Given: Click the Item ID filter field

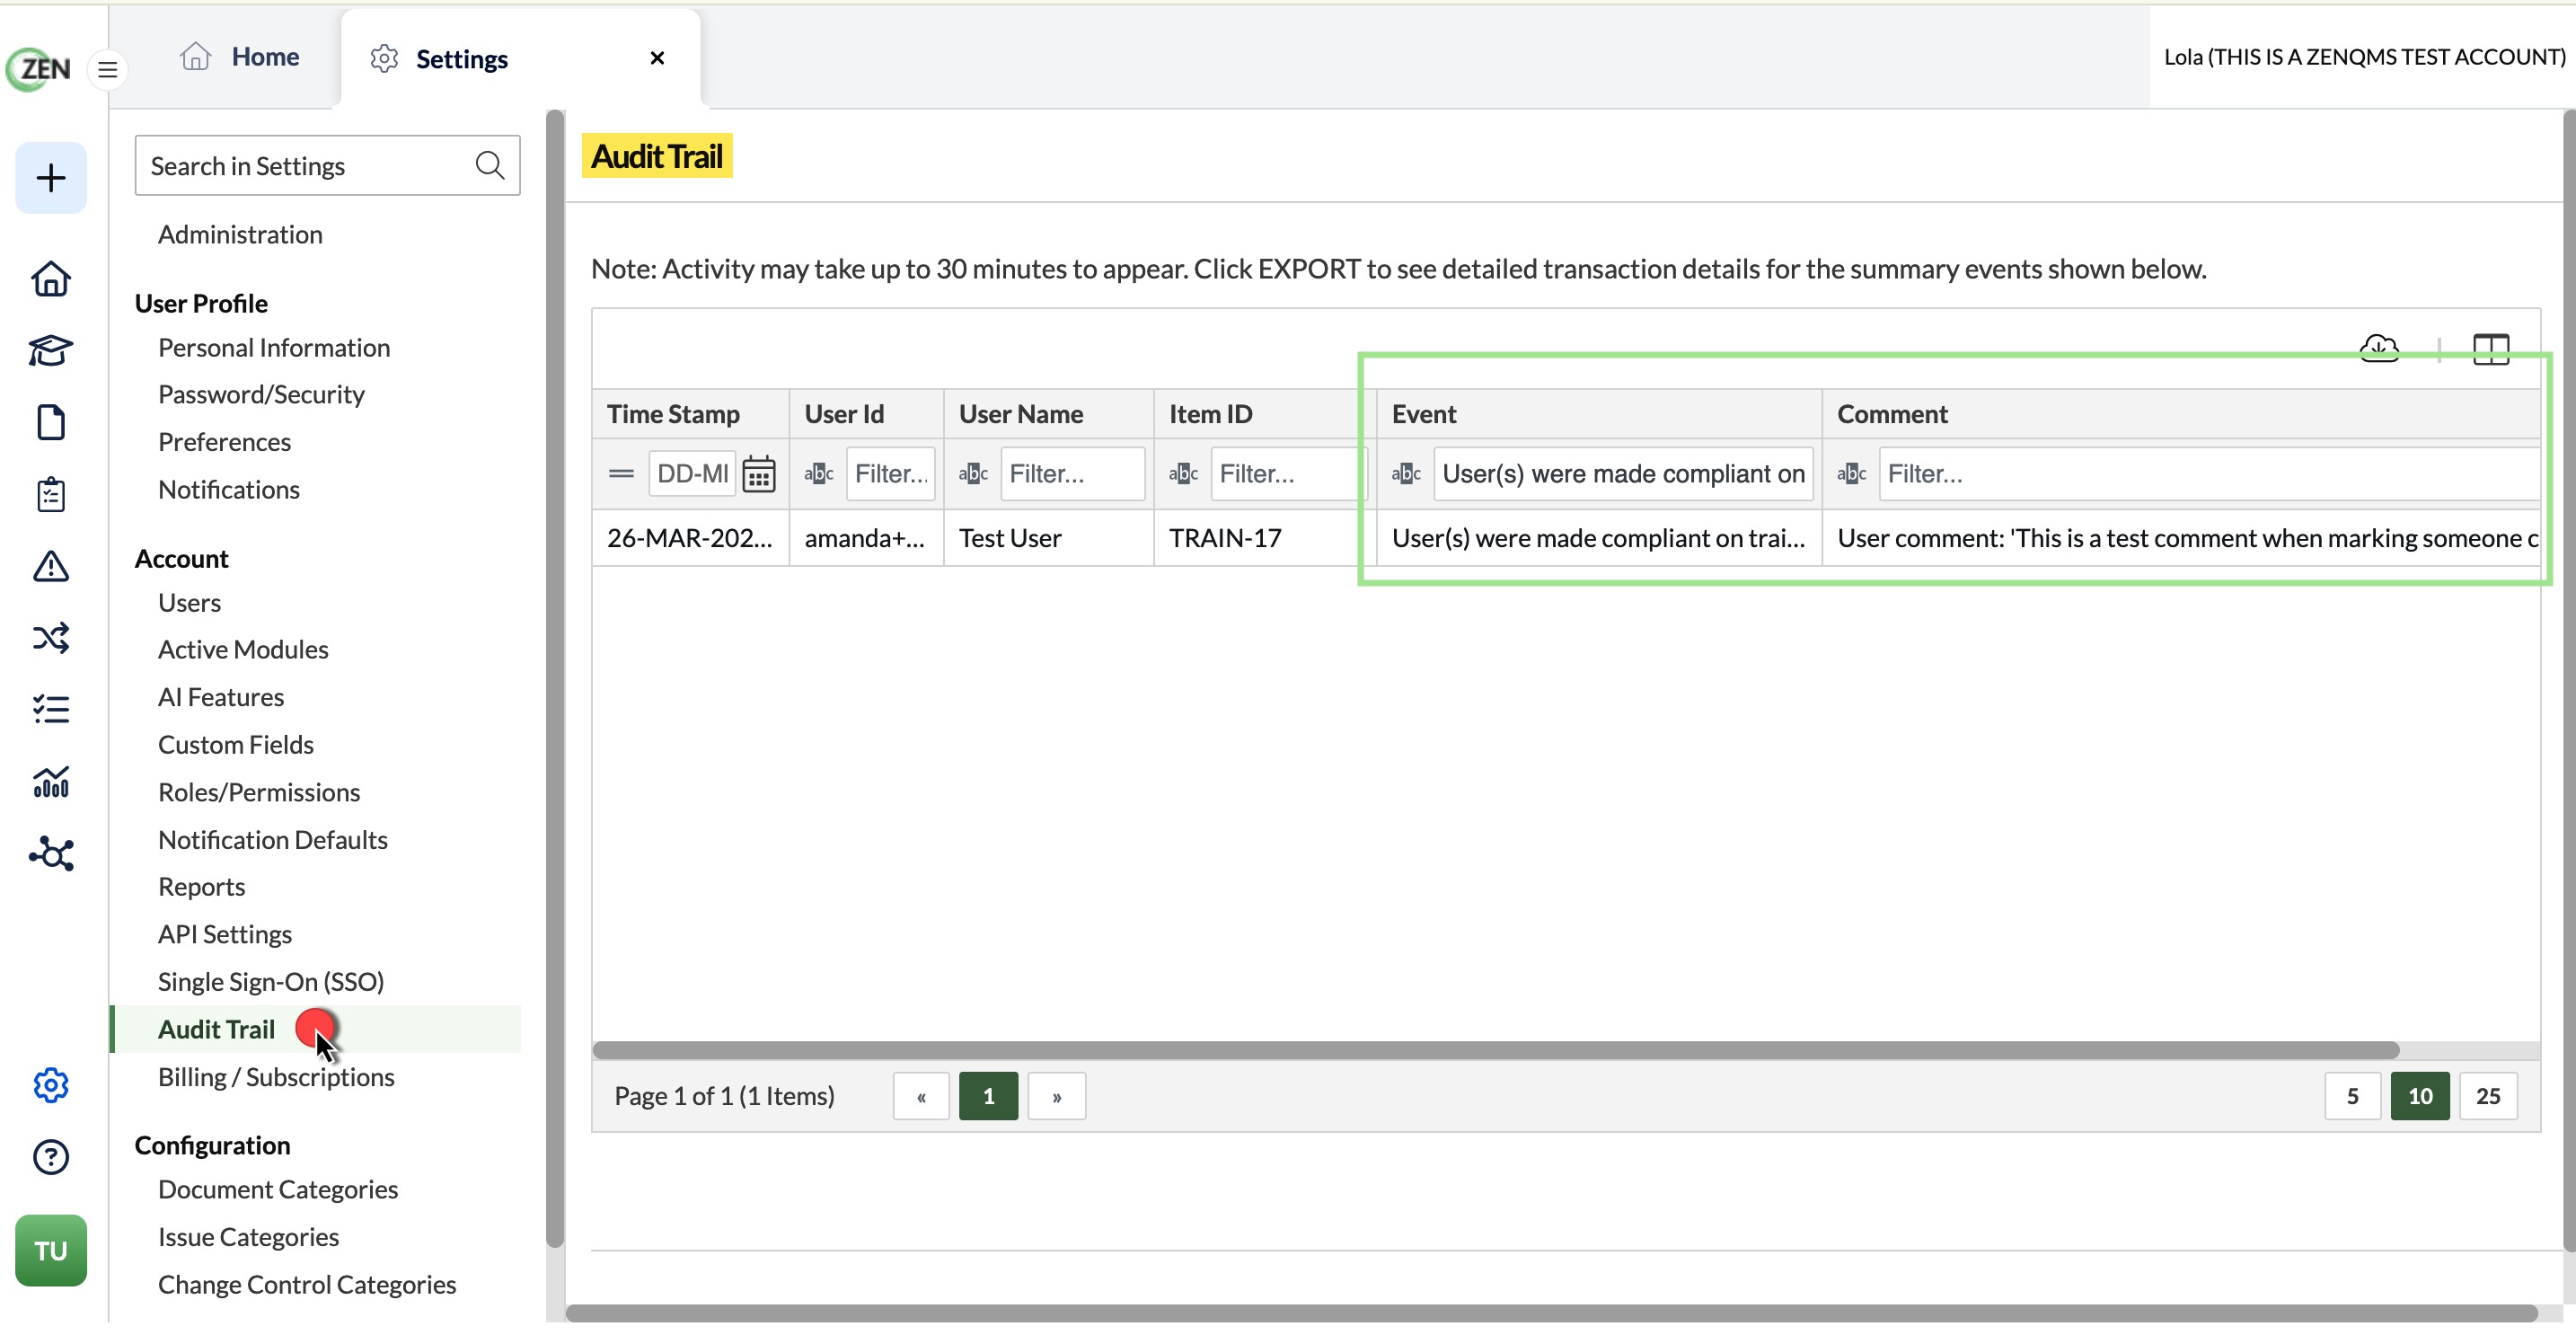Looking at the screenshot, I should tap(1288, 476).
